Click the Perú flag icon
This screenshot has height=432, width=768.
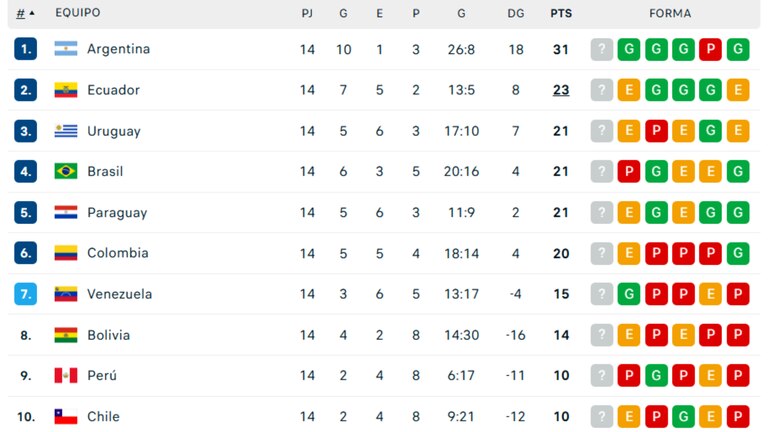(66, 375)
